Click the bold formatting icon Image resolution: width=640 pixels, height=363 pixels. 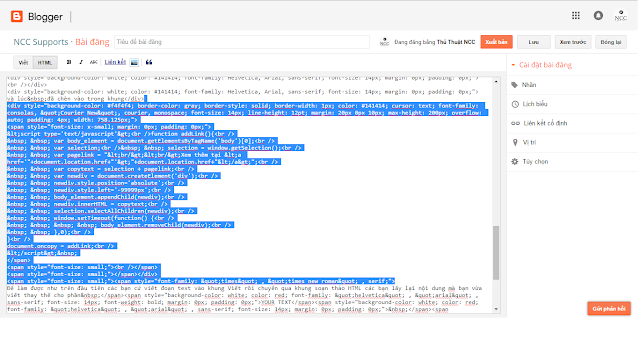(69, 62)
